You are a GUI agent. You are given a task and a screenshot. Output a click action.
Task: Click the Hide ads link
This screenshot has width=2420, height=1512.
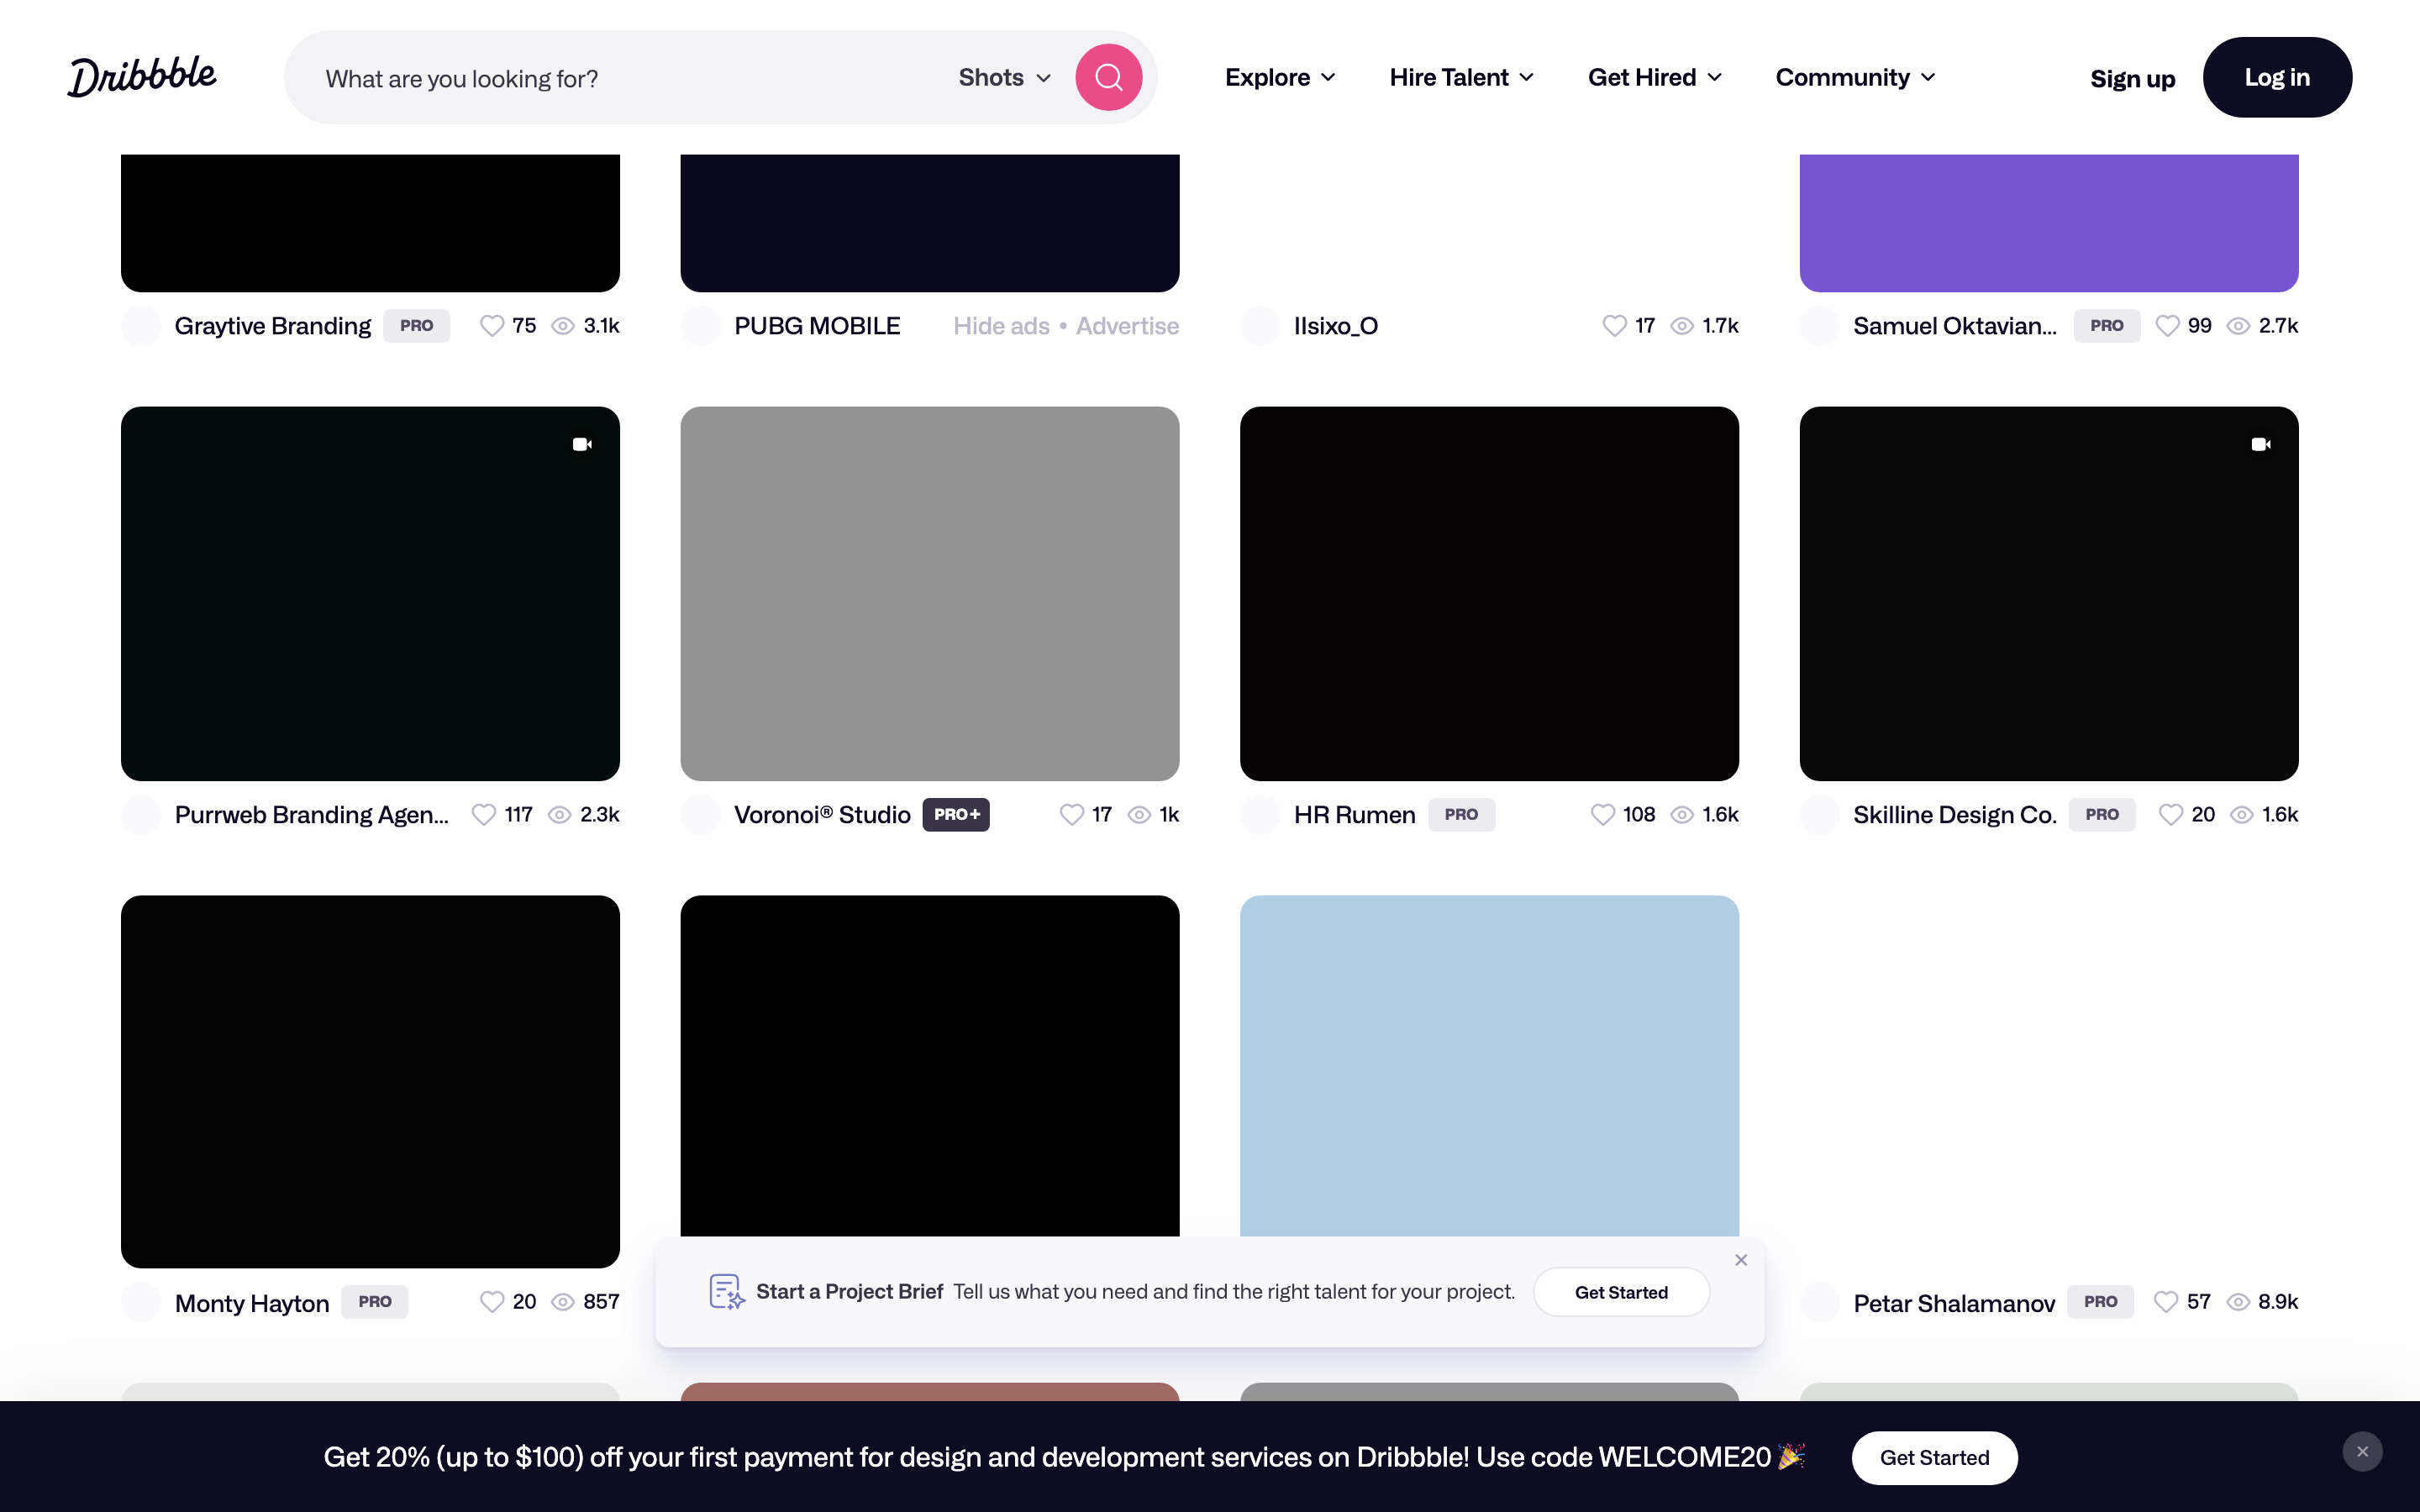pyautogui.click(x=1001, y=326)
